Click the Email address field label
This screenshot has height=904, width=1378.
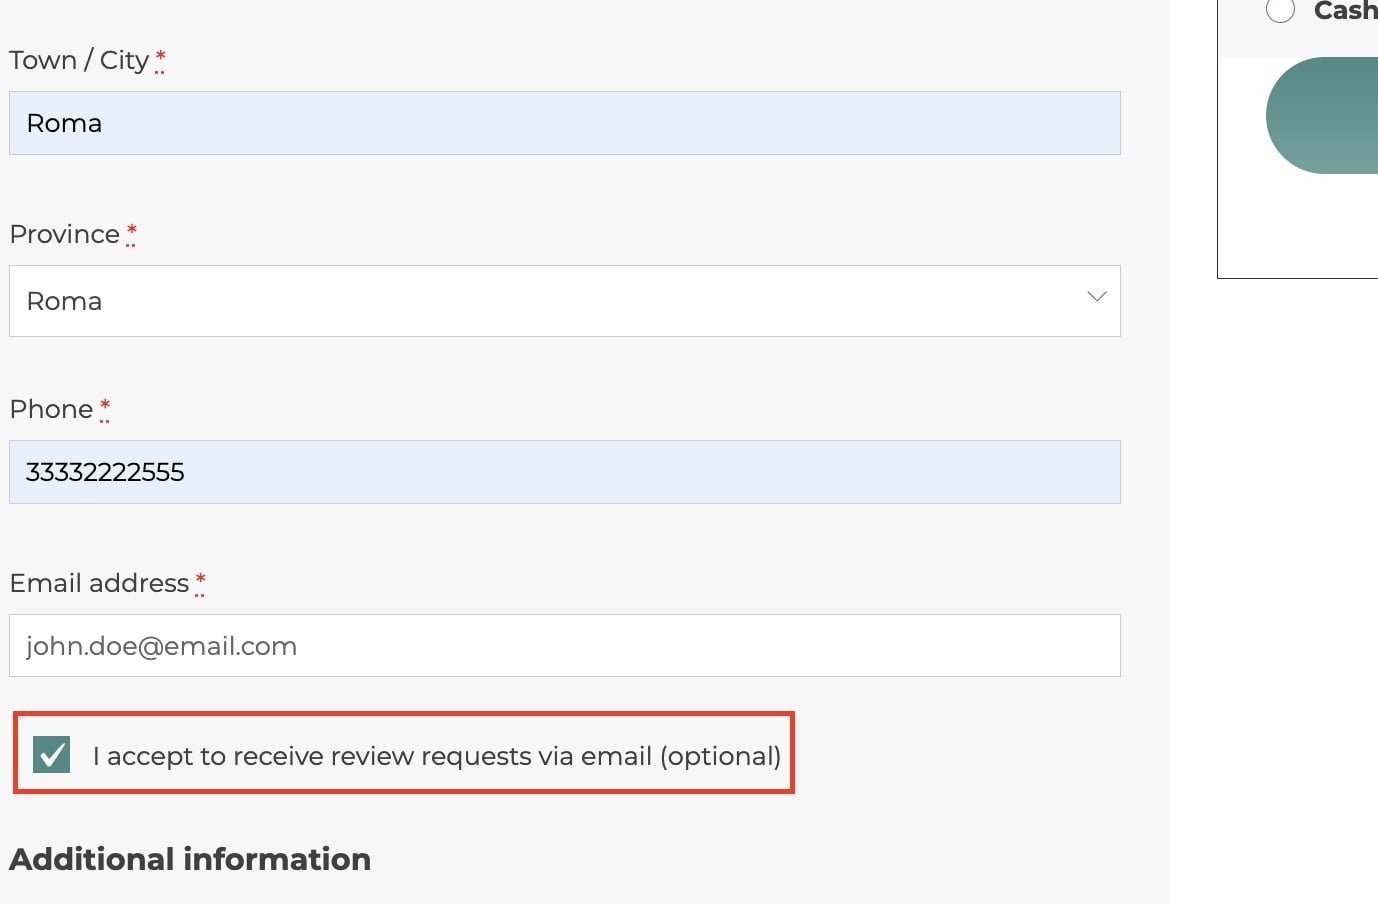[99, 583]
